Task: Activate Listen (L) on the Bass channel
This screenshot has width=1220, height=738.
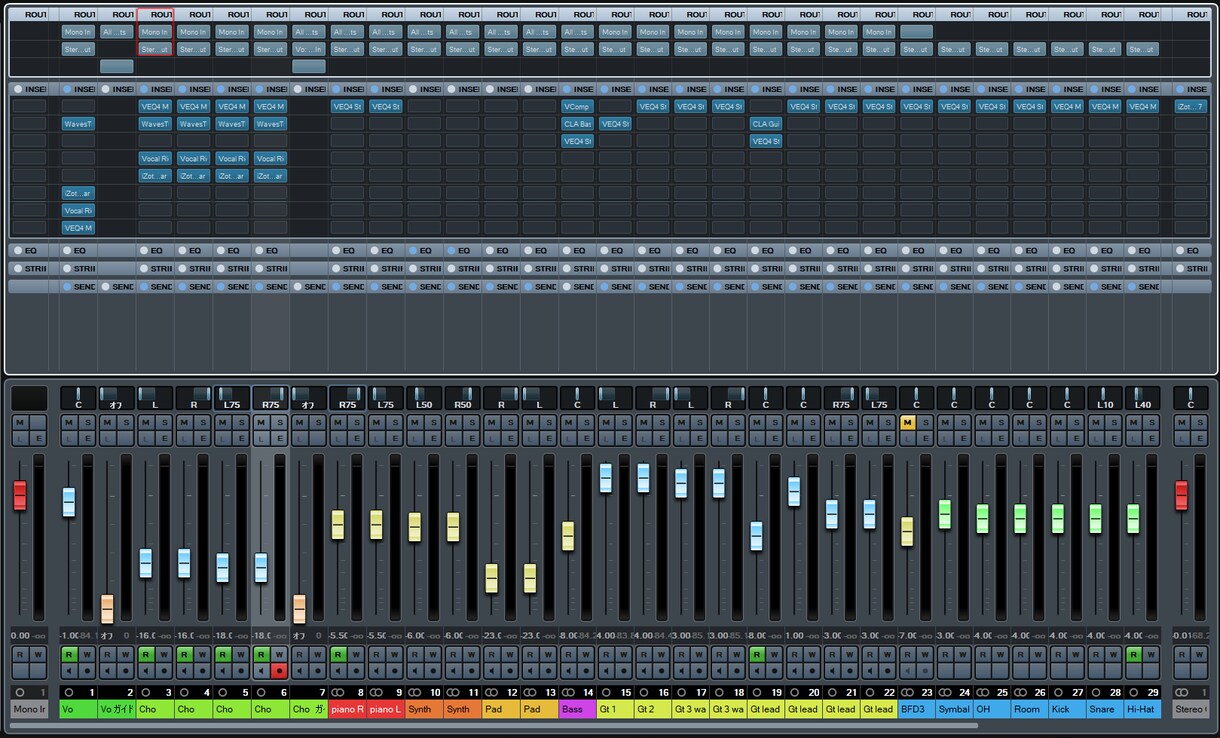Action: point(569,439)
